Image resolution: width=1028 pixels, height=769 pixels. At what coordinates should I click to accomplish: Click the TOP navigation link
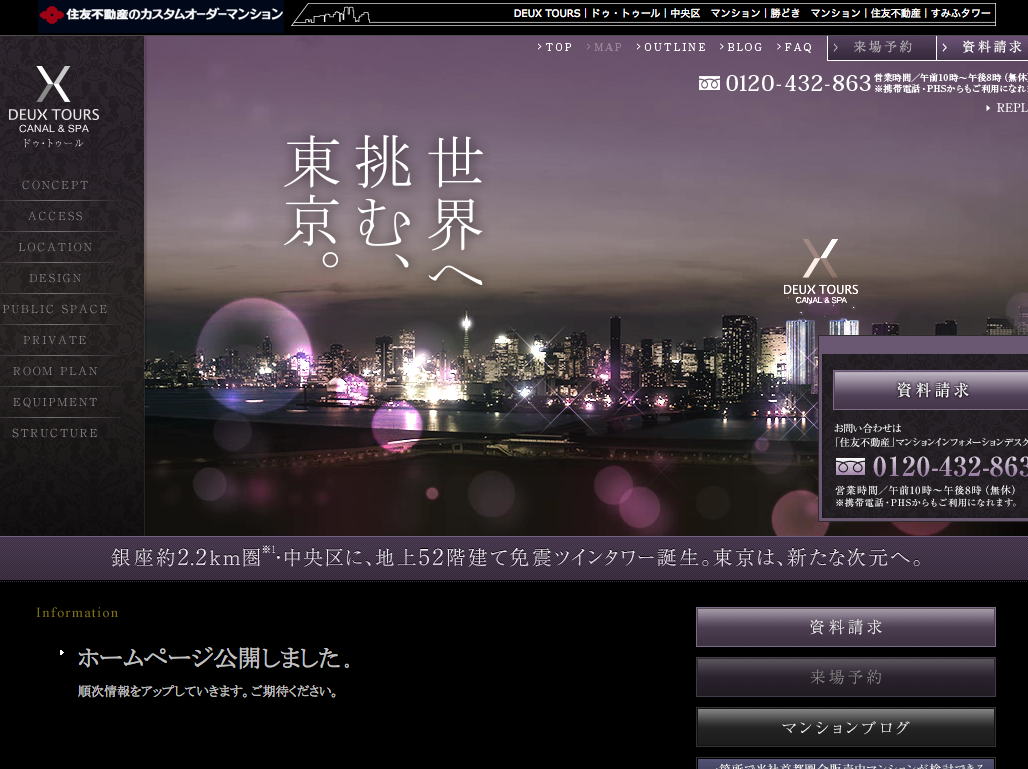click(x=558, y=47)
